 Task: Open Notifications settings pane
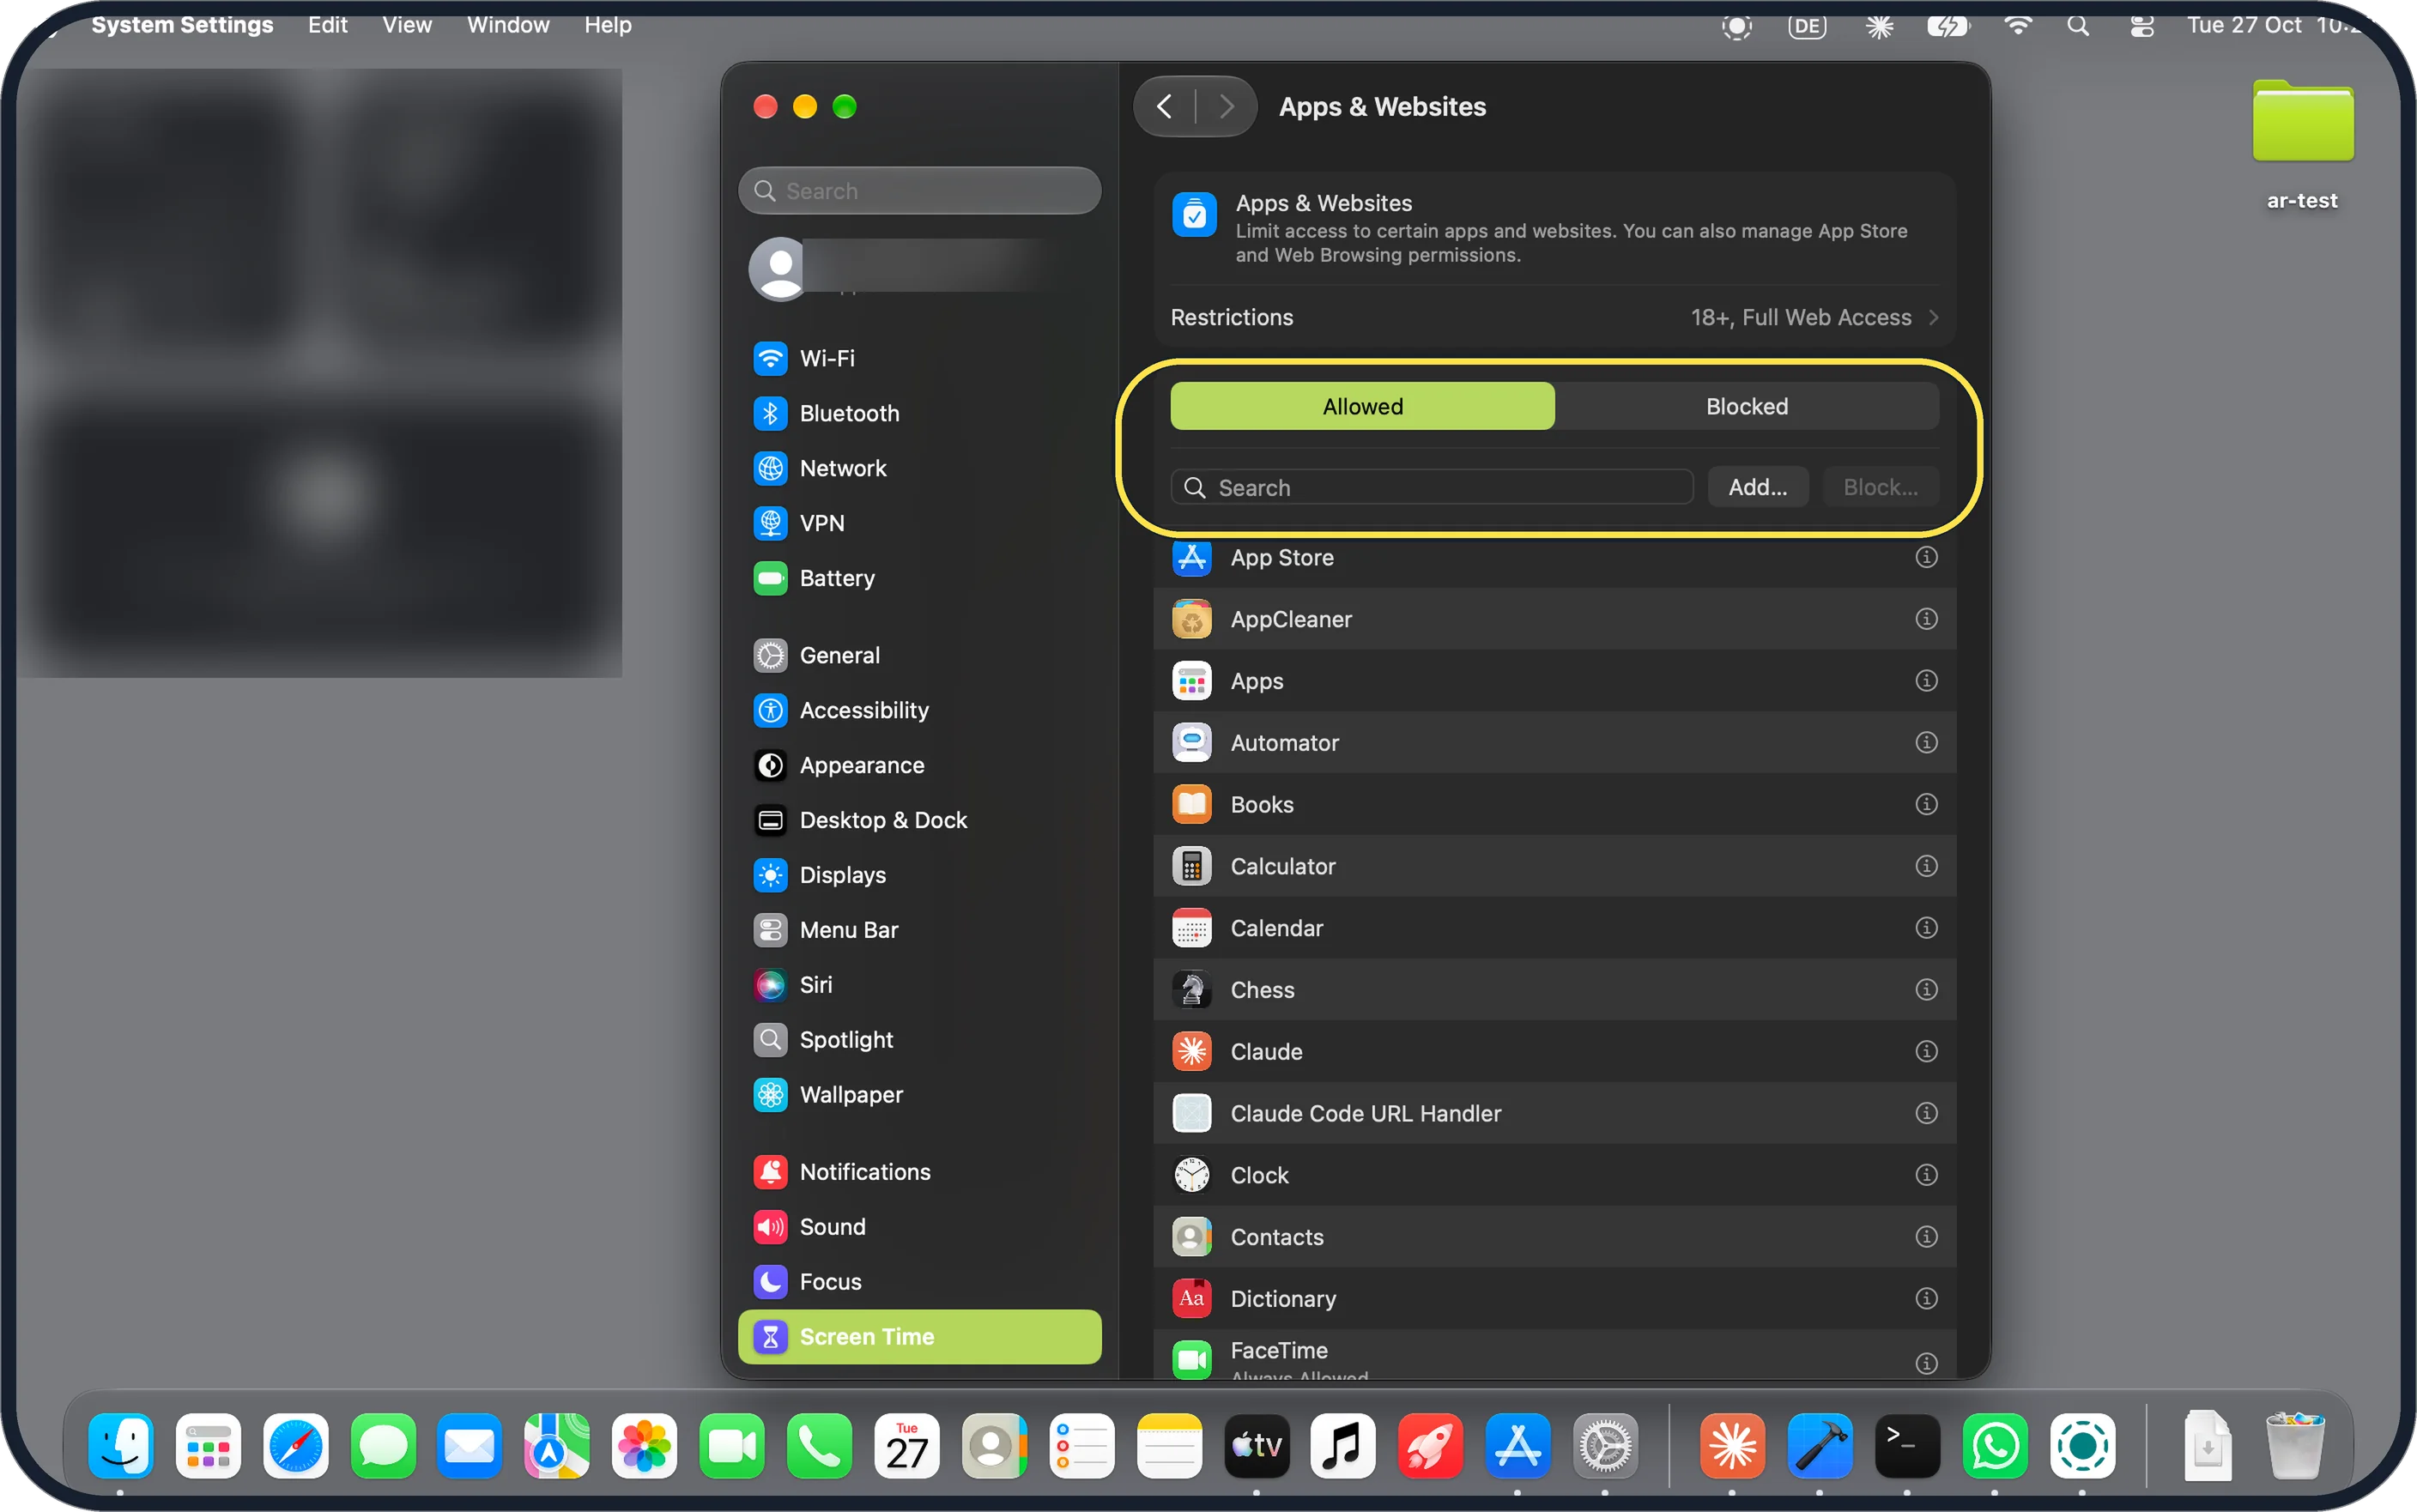pyautogui.click(x=919, y=1172)
